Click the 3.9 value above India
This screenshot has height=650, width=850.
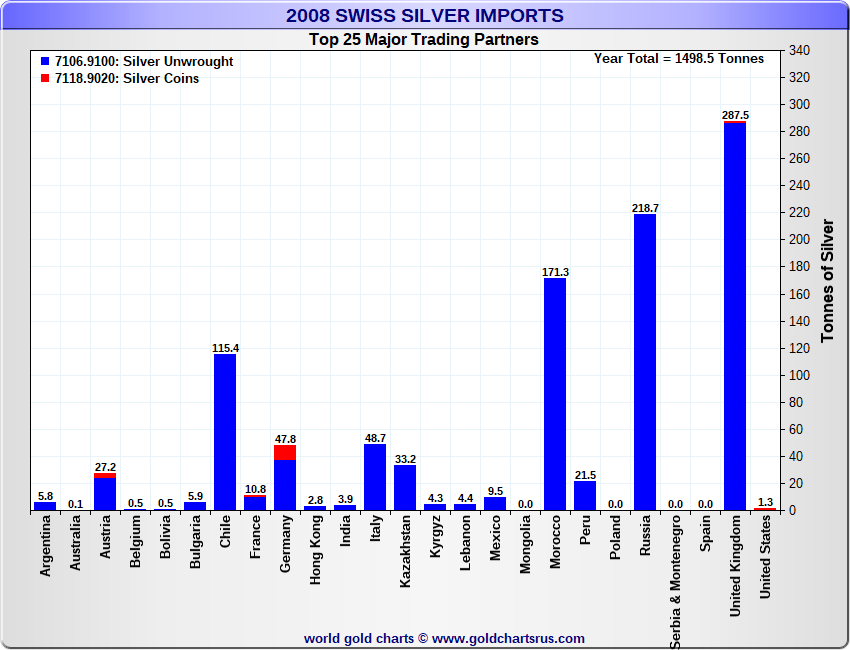(x=345, y=499)
